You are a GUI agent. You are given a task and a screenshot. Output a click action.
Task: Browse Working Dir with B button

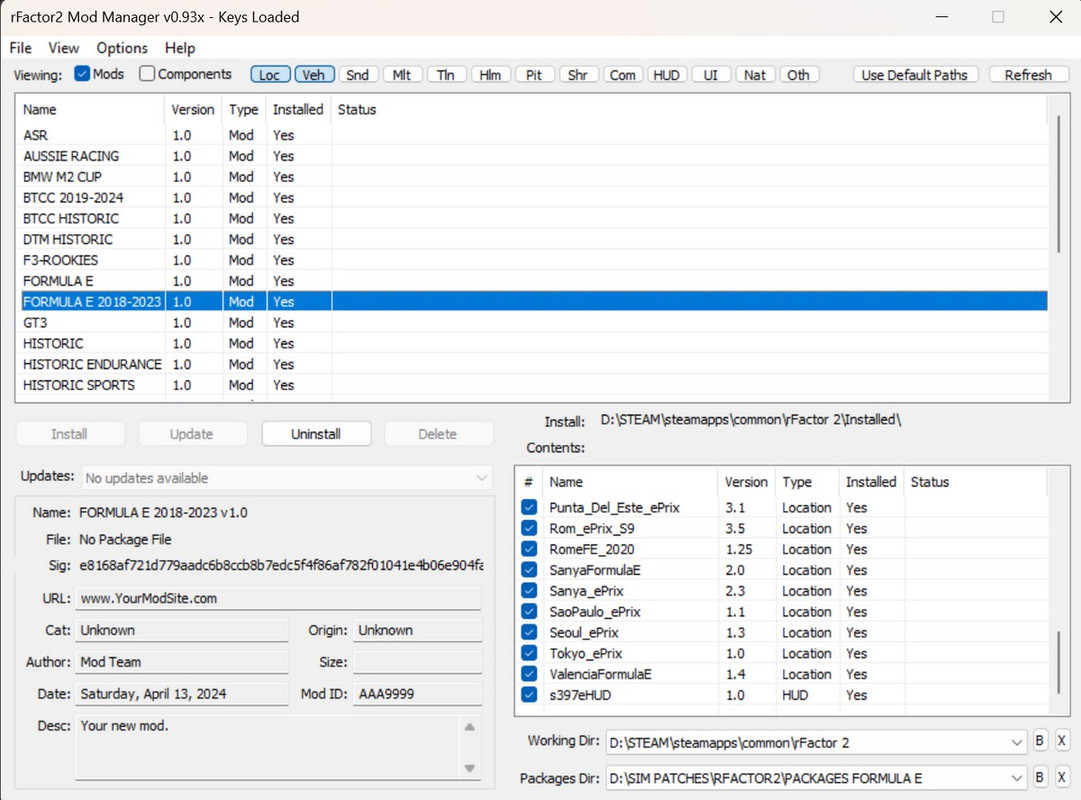click(1040, 741)
